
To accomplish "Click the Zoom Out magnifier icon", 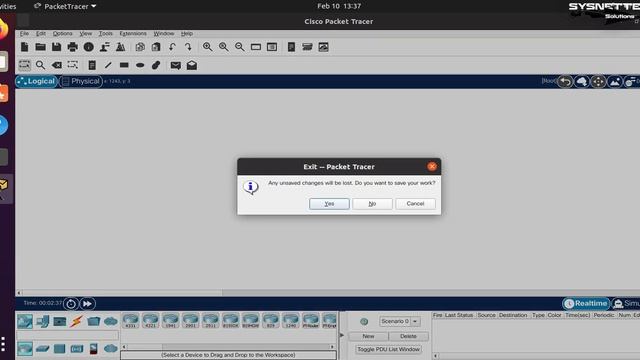I will coord(240,47).
